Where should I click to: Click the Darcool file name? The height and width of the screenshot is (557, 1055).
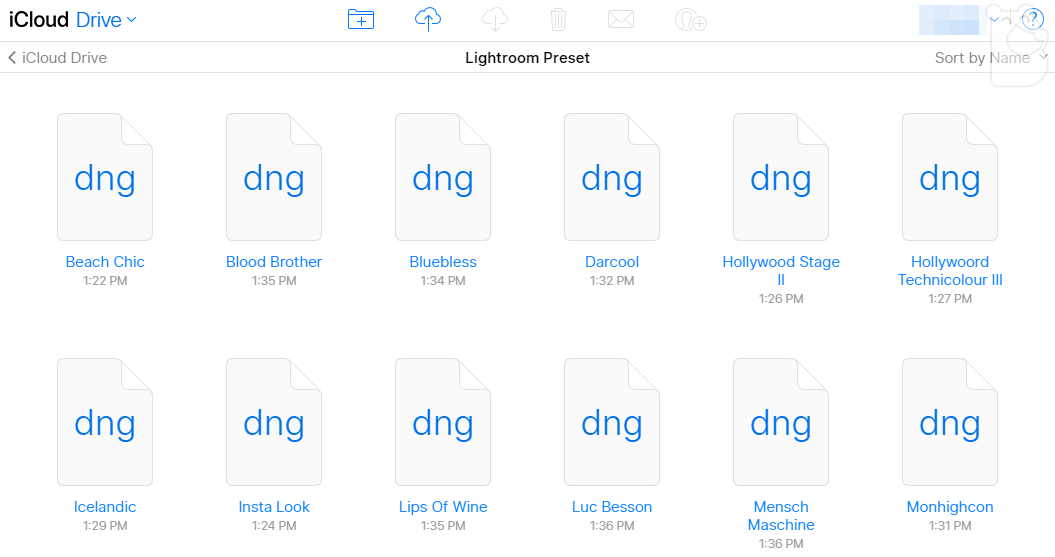coord(612,262)
